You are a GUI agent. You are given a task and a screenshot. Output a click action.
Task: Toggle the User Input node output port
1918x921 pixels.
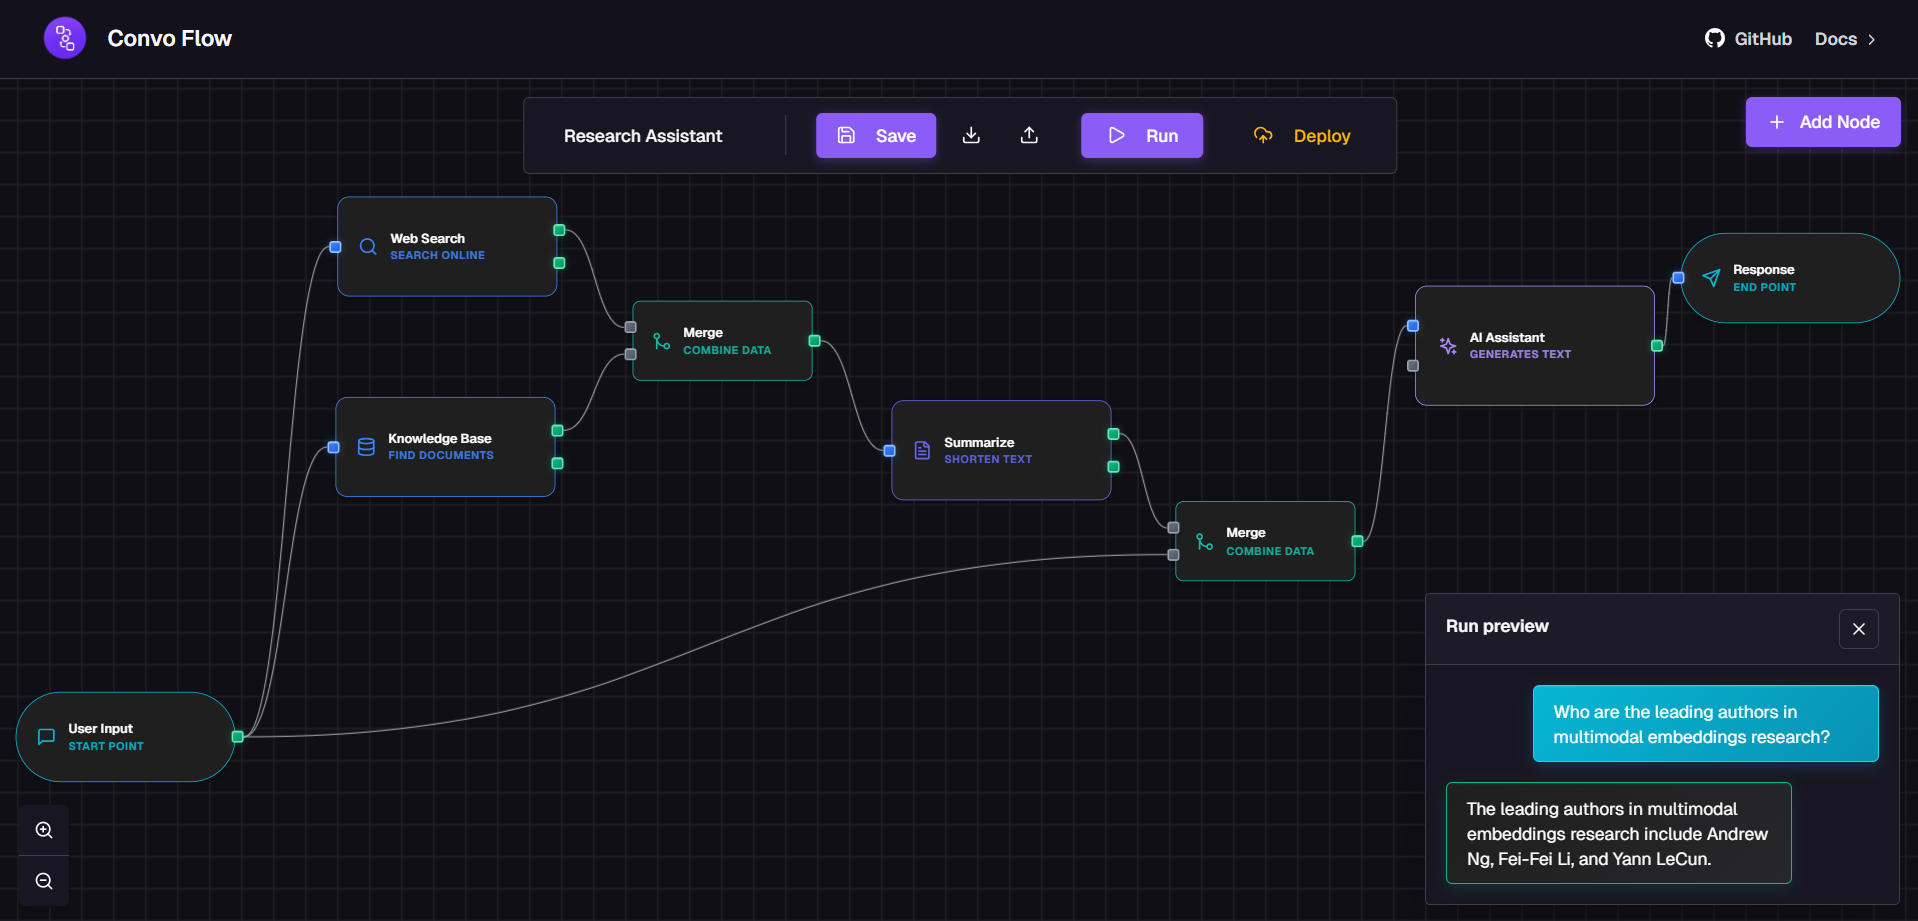(239, 736)
